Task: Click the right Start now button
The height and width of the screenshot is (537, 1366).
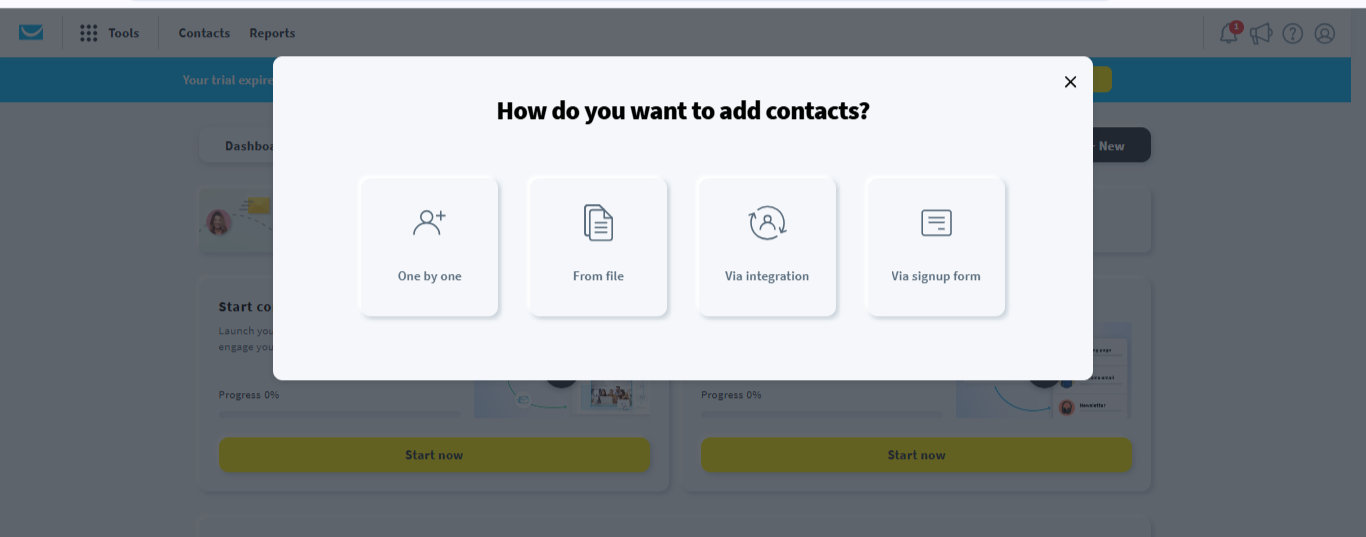Action: click(916, 455)
